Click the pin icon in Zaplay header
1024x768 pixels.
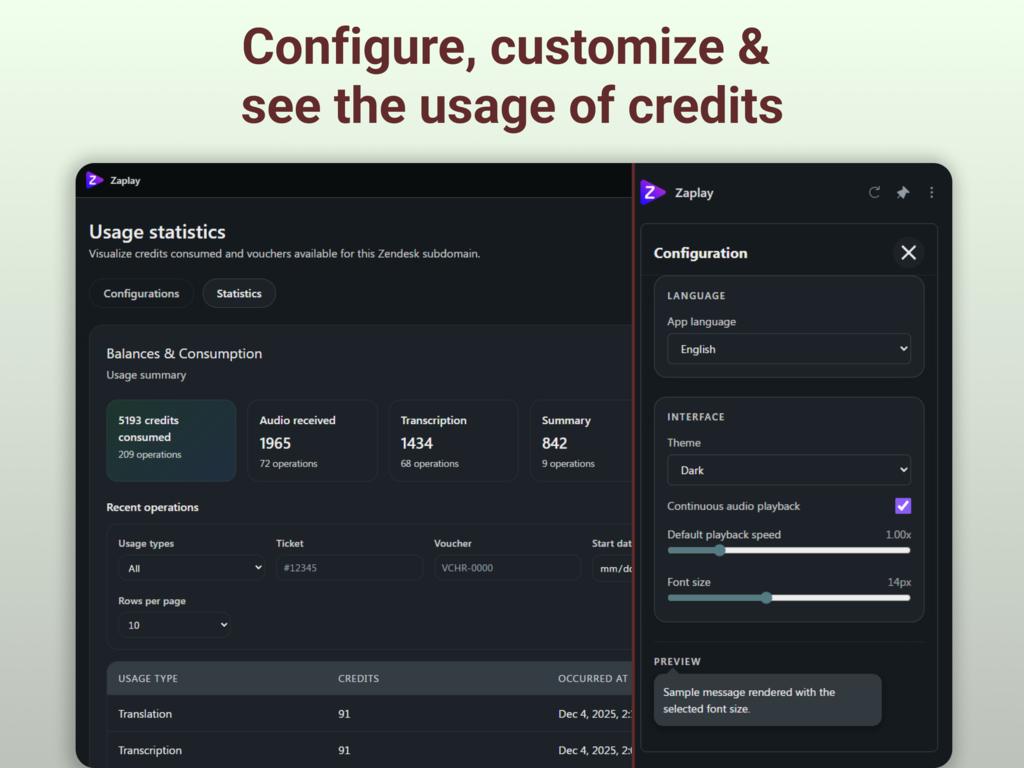903,193
